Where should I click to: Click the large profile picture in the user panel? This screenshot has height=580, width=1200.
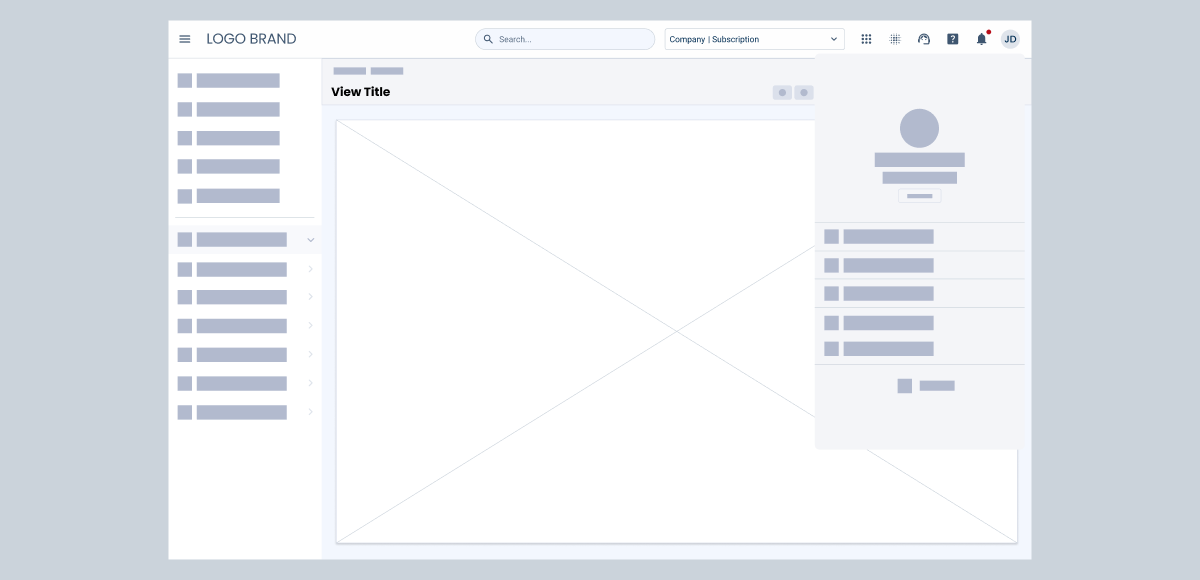(x=919, y=128)
